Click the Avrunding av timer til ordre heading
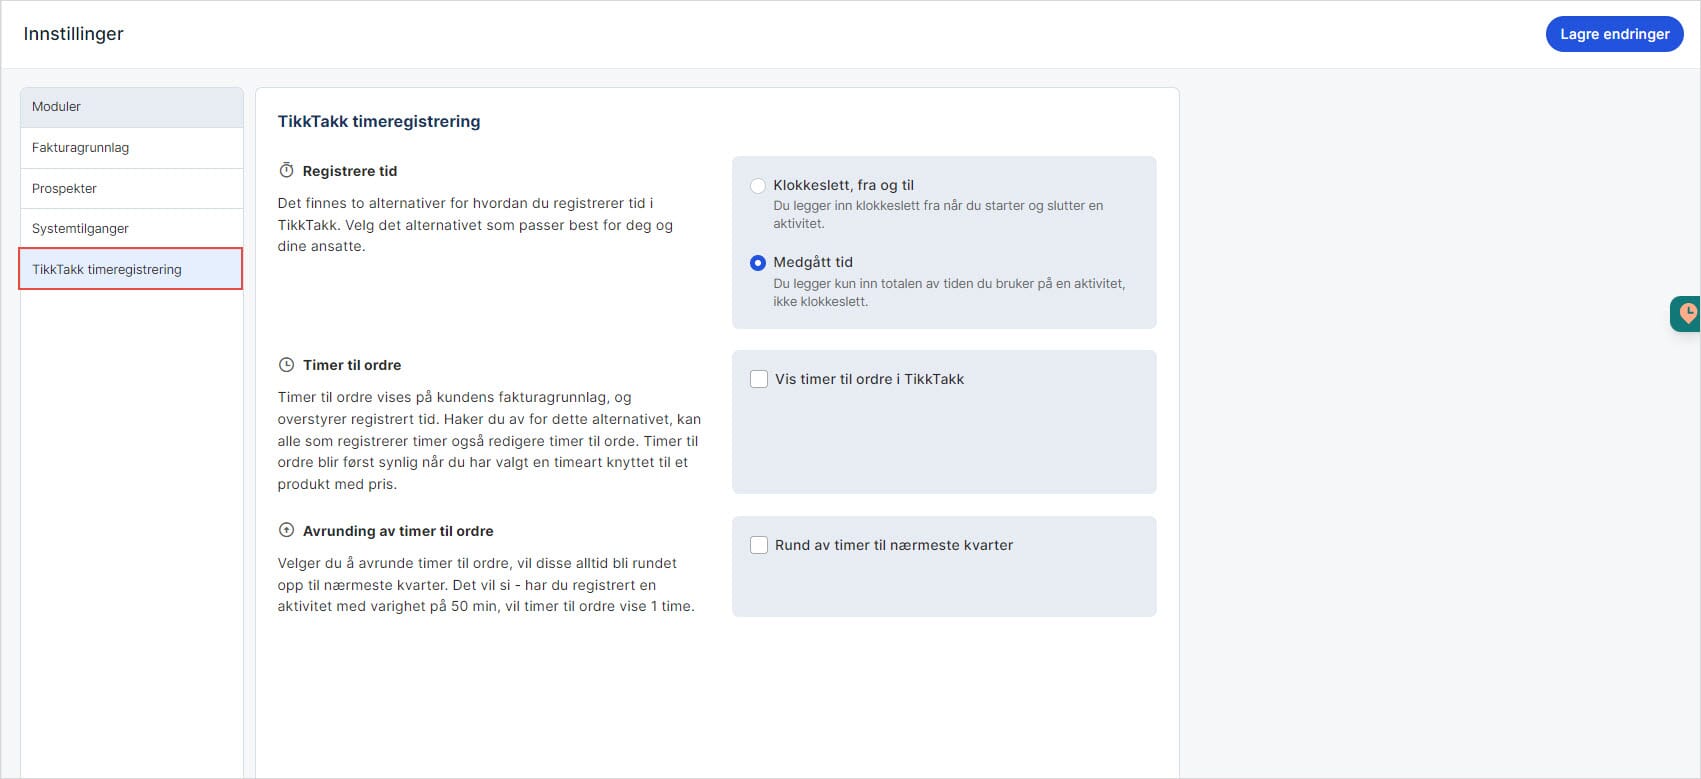1701x779 pixels. pyautogui.click(x=398, y=531)
